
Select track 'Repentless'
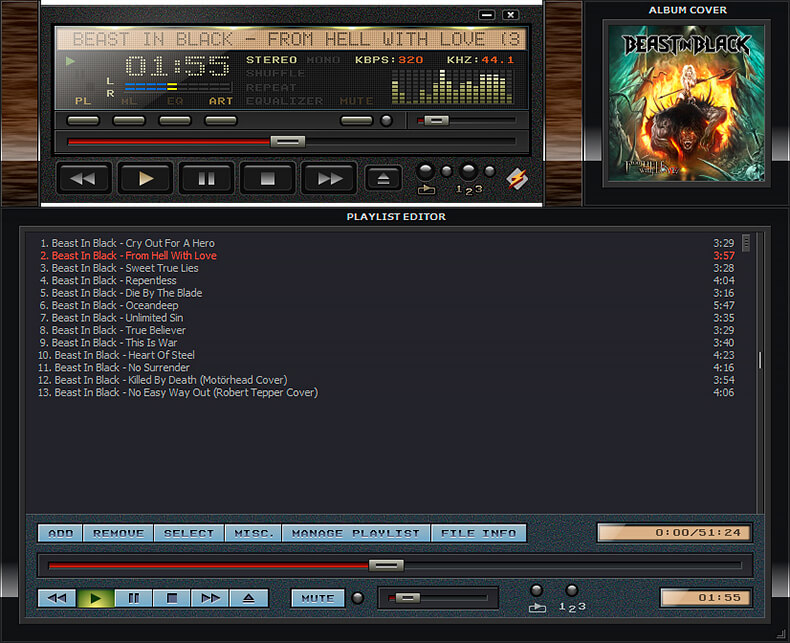(x=387, y=280)
